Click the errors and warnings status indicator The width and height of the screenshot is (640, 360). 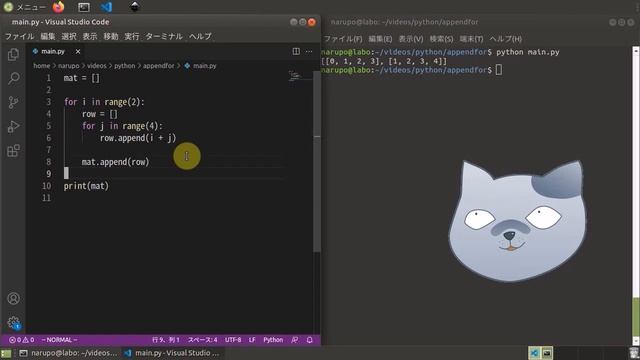[x=22, y=340]
